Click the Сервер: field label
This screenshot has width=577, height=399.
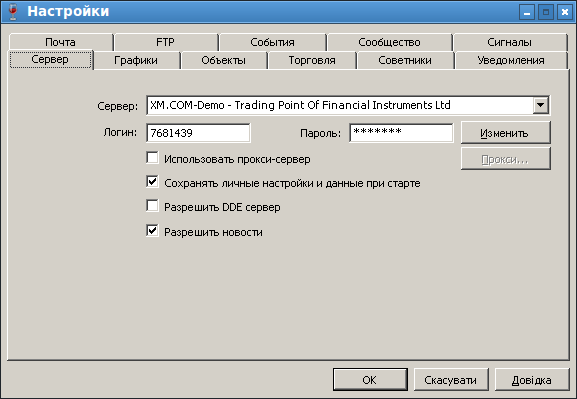click(118, 106)
